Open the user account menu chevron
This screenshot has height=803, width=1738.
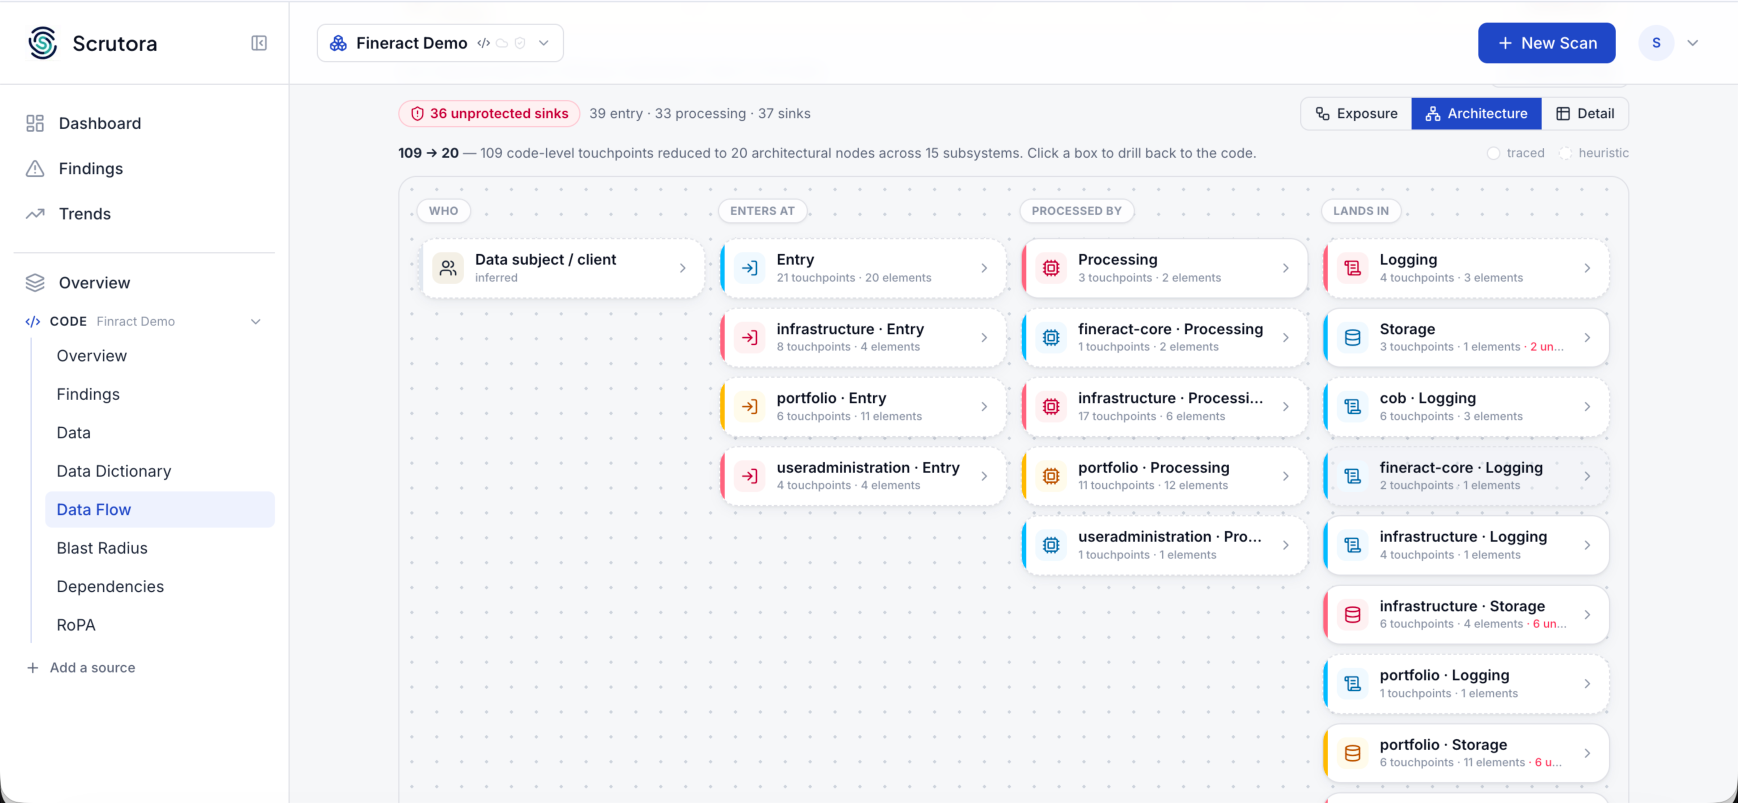tap(1693, 43)
